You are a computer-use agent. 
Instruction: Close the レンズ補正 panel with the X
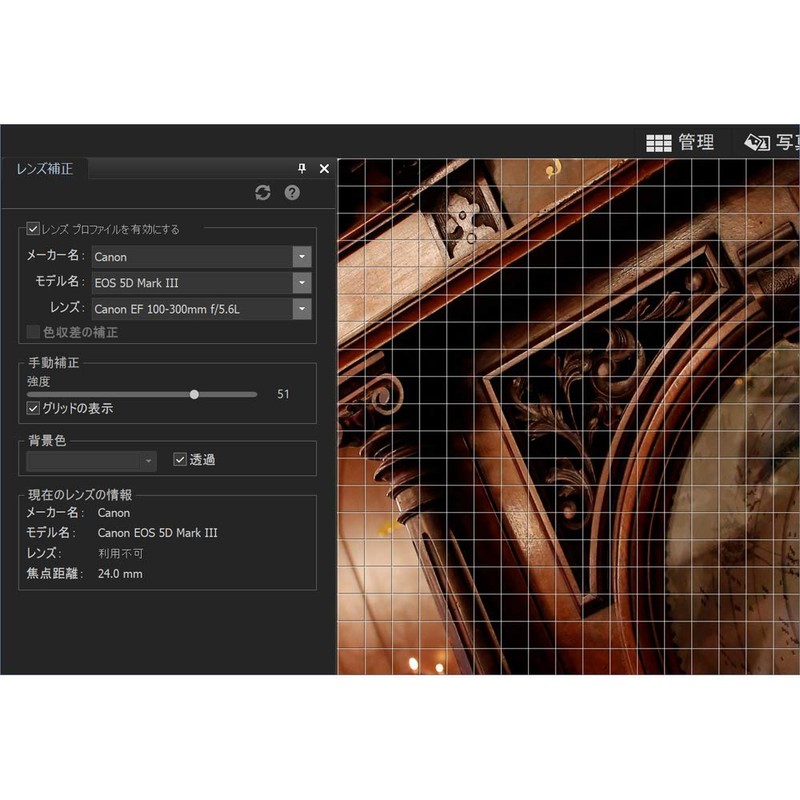tap(323, 169)
